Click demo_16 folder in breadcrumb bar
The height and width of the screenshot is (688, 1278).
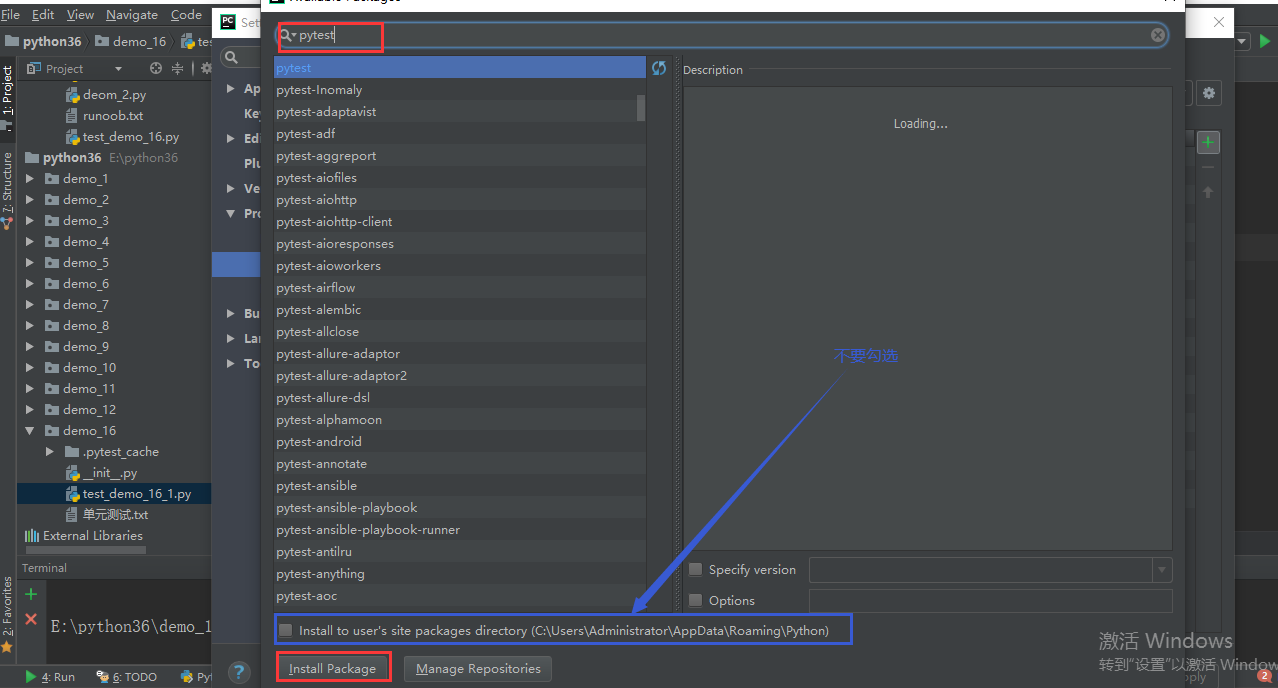click(x=132, y=42)
